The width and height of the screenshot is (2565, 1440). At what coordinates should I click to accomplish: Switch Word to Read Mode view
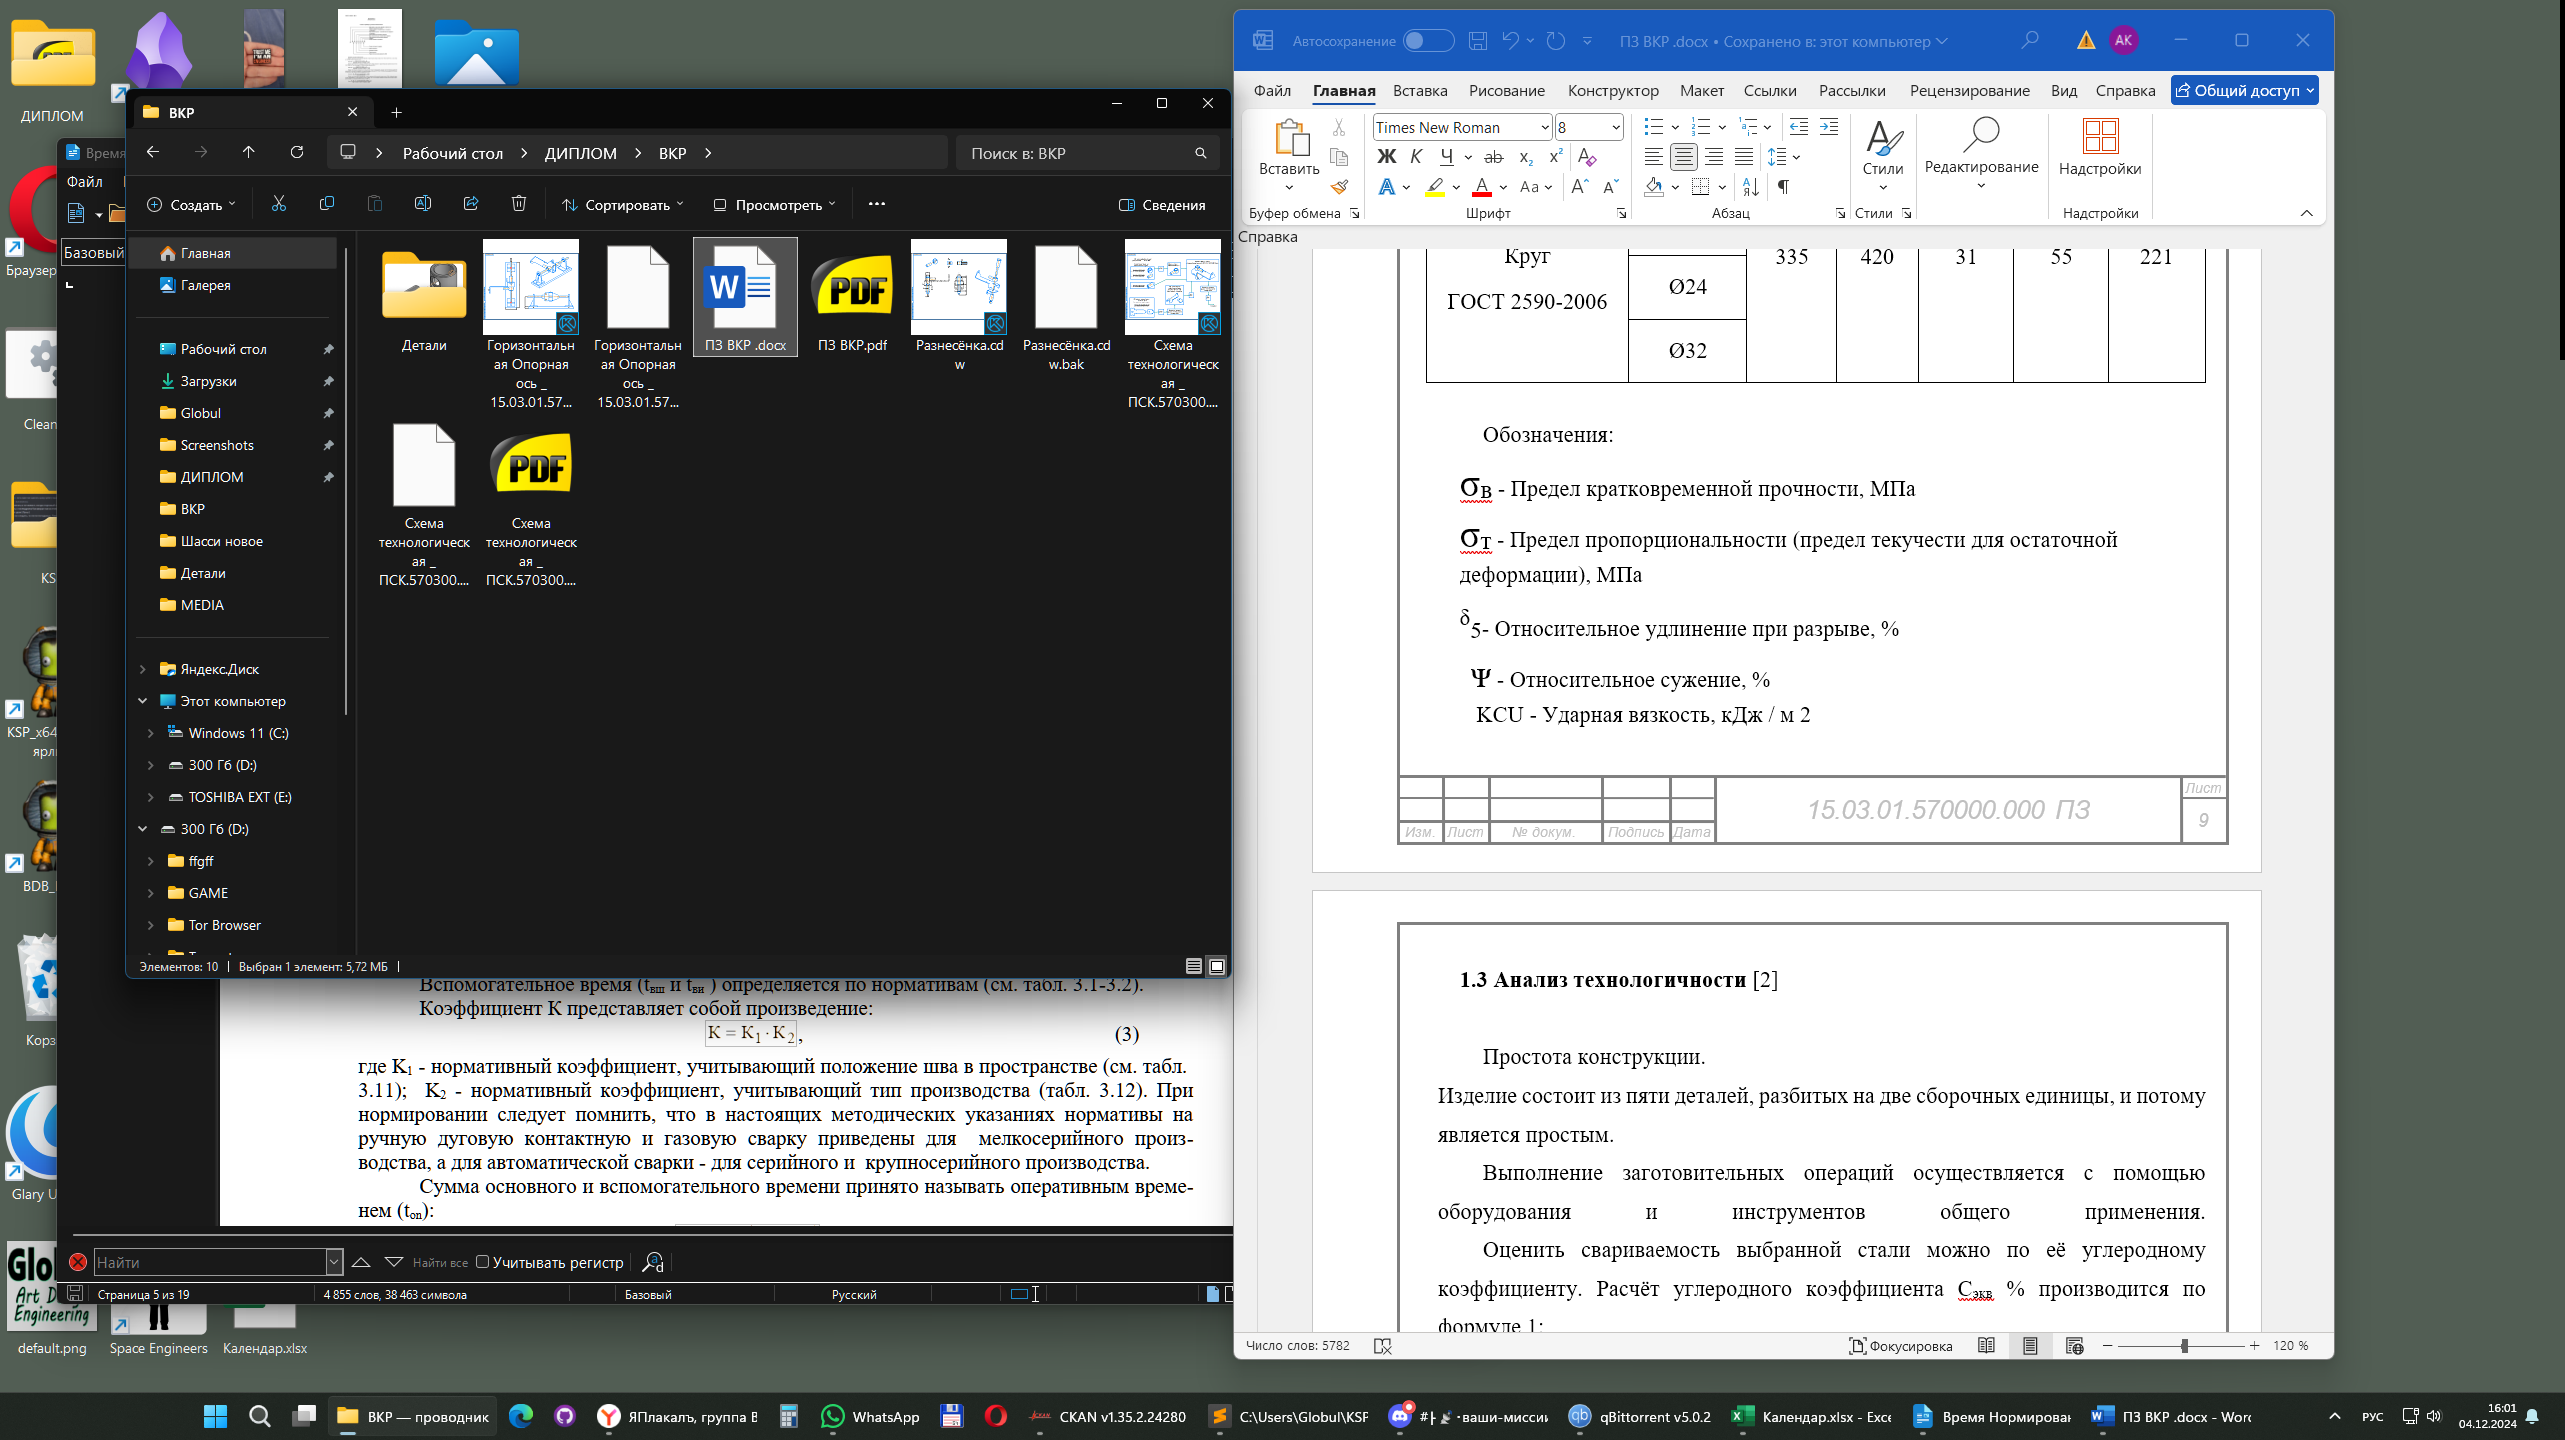[1986, 1346]
